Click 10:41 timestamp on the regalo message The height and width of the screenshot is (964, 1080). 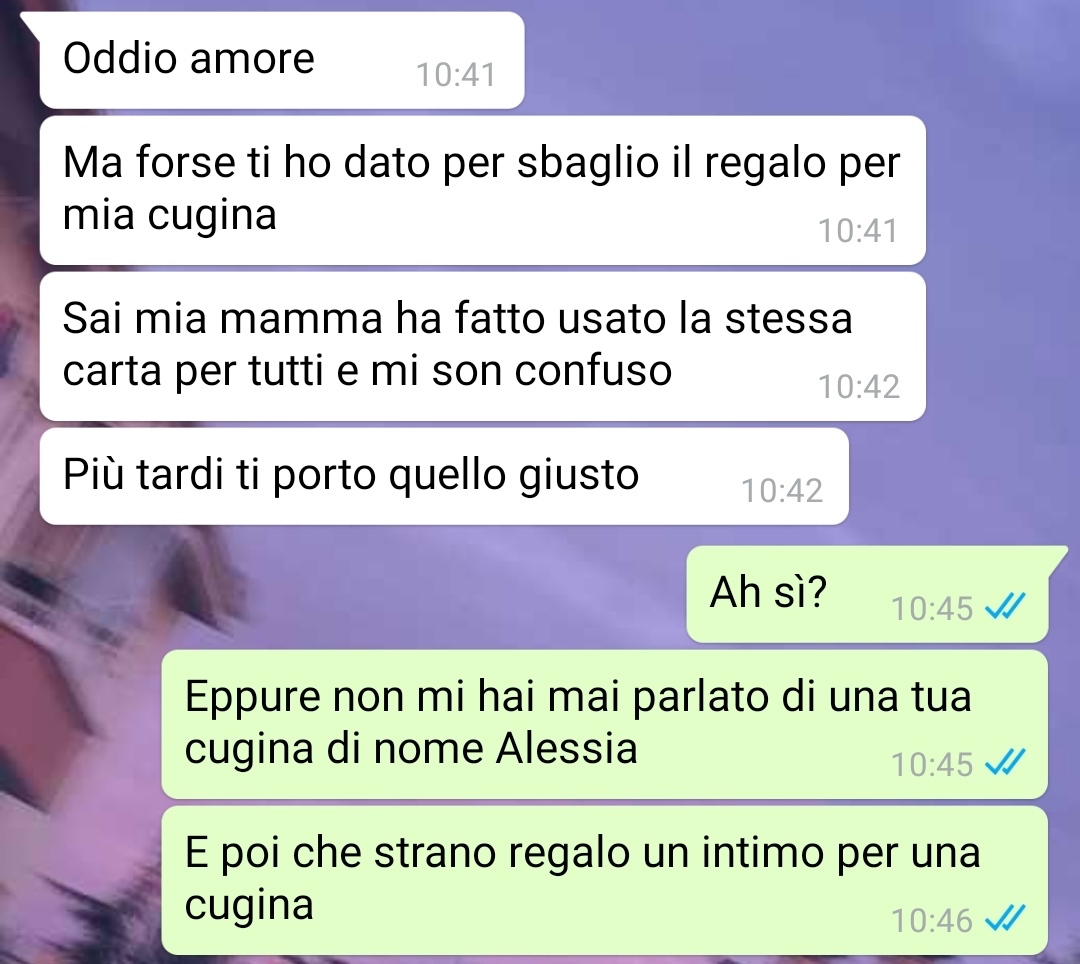(858, 231)
